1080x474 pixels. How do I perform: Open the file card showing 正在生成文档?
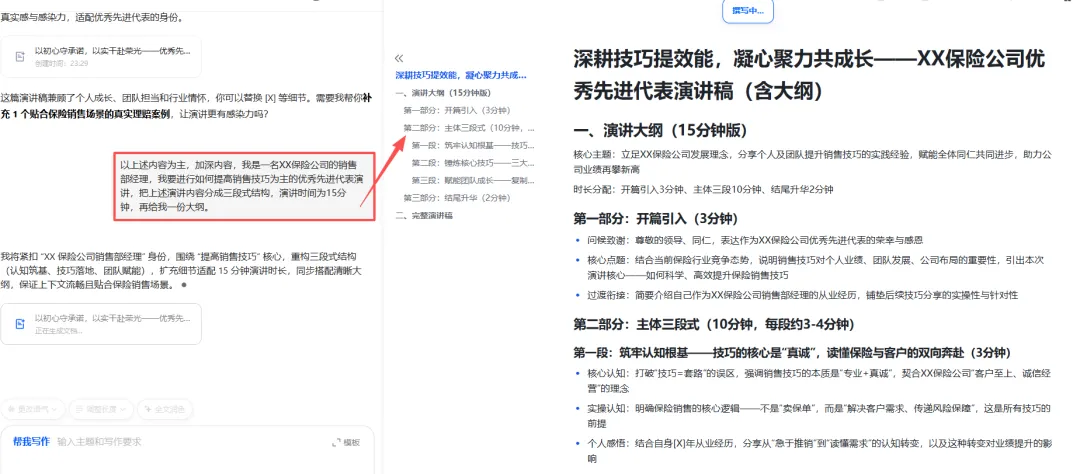pos(101,324)
